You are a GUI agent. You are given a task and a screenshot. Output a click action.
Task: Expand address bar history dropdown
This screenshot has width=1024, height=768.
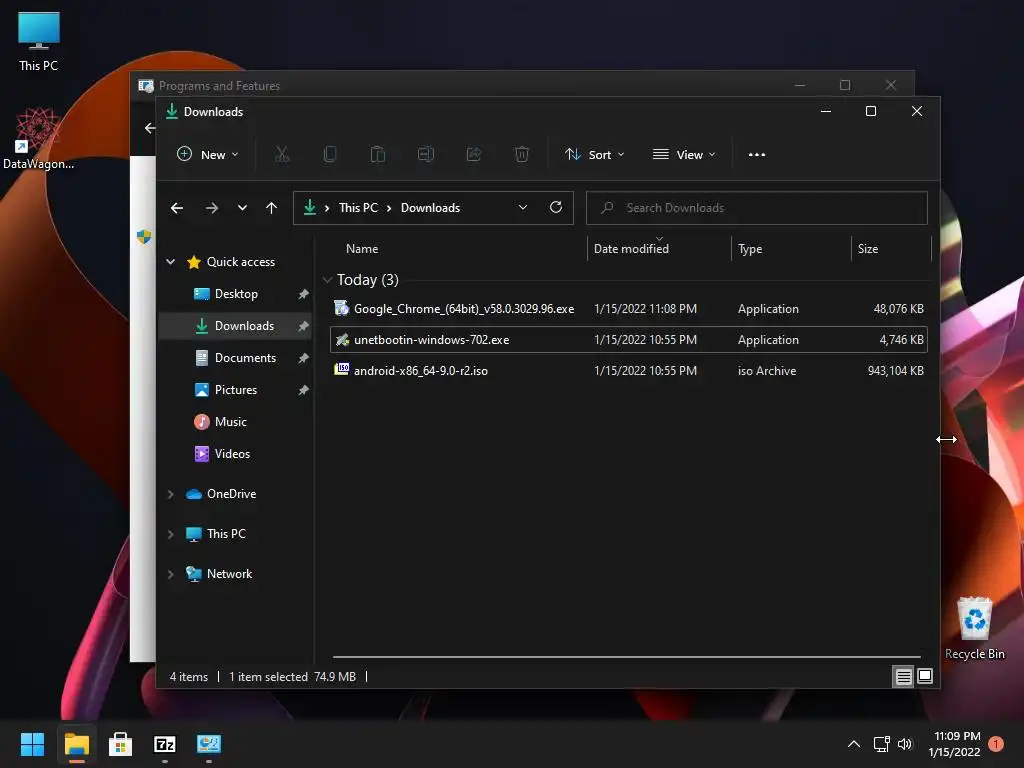[x=522, y=208]
